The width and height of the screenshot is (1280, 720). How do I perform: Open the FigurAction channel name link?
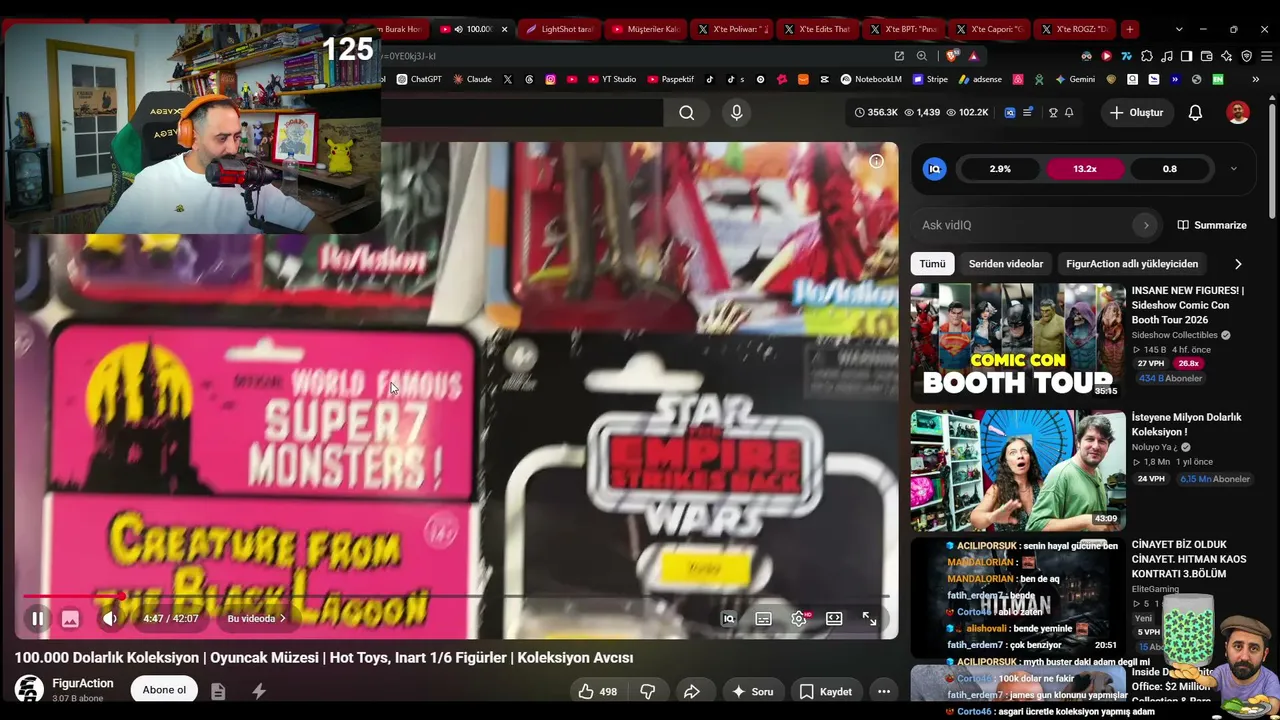(x=82, y=684)
